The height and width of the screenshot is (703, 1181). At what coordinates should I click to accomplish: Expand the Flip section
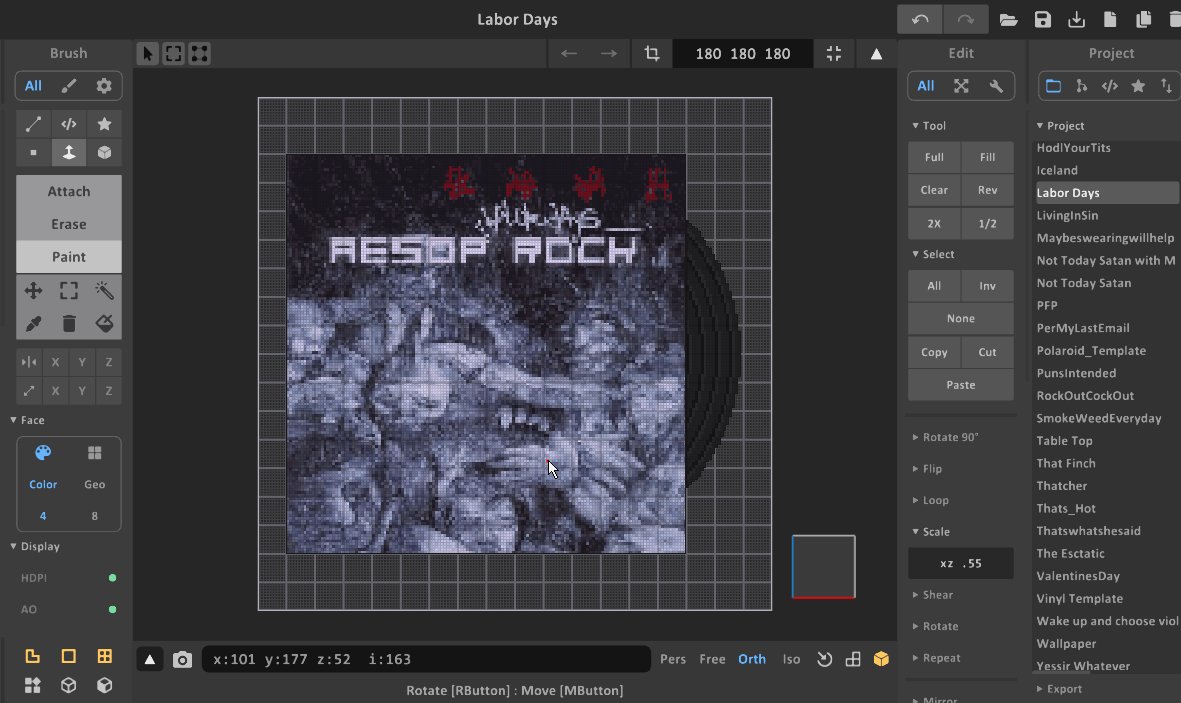click(927, 469)
